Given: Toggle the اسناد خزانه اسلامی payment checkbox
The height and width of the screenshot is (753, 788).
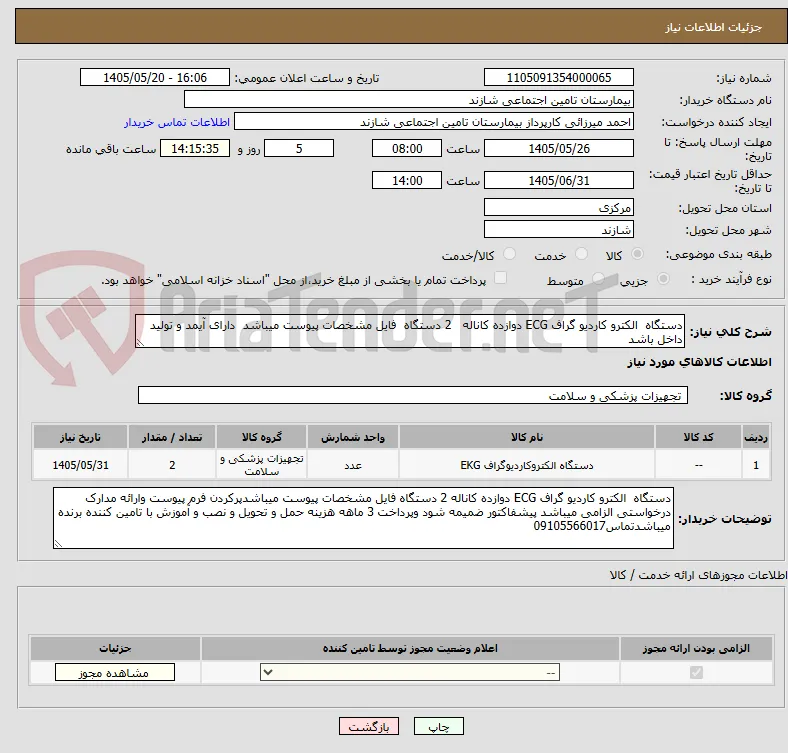Looking at the screenshot, I should click(501, 278).
